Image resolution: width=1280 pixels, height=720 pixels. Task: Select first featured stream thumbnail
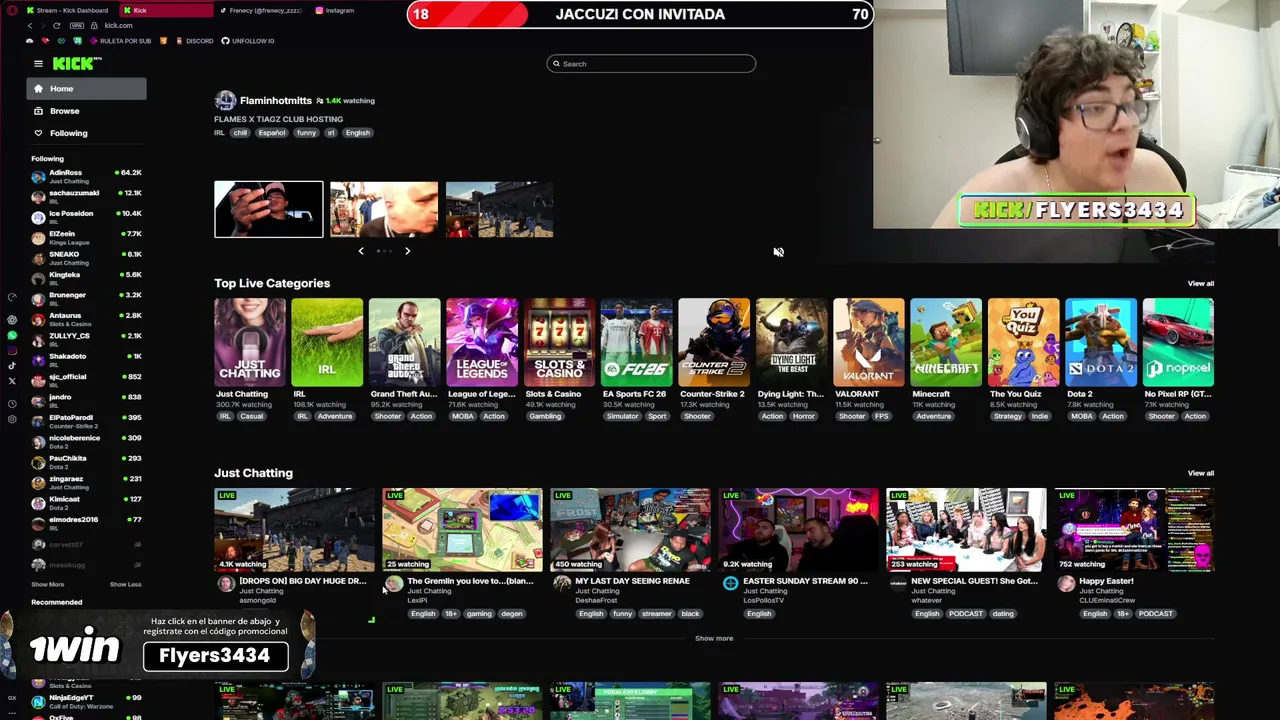tap(269, 209)
